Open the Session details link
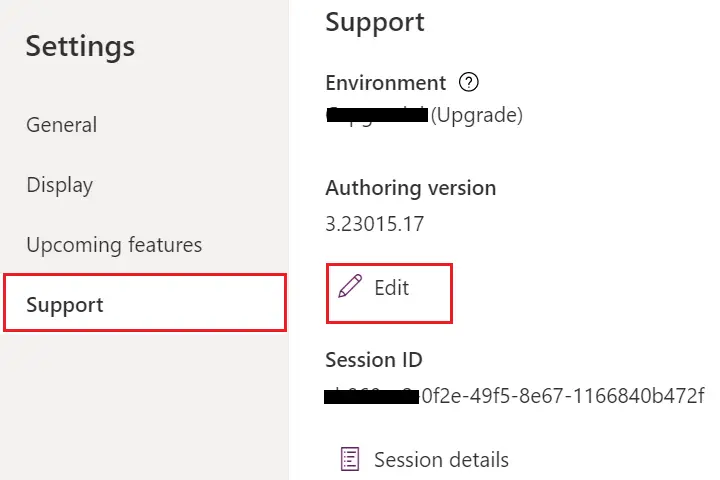The width and height of the screenshot is (720, 480). [425, 459]
